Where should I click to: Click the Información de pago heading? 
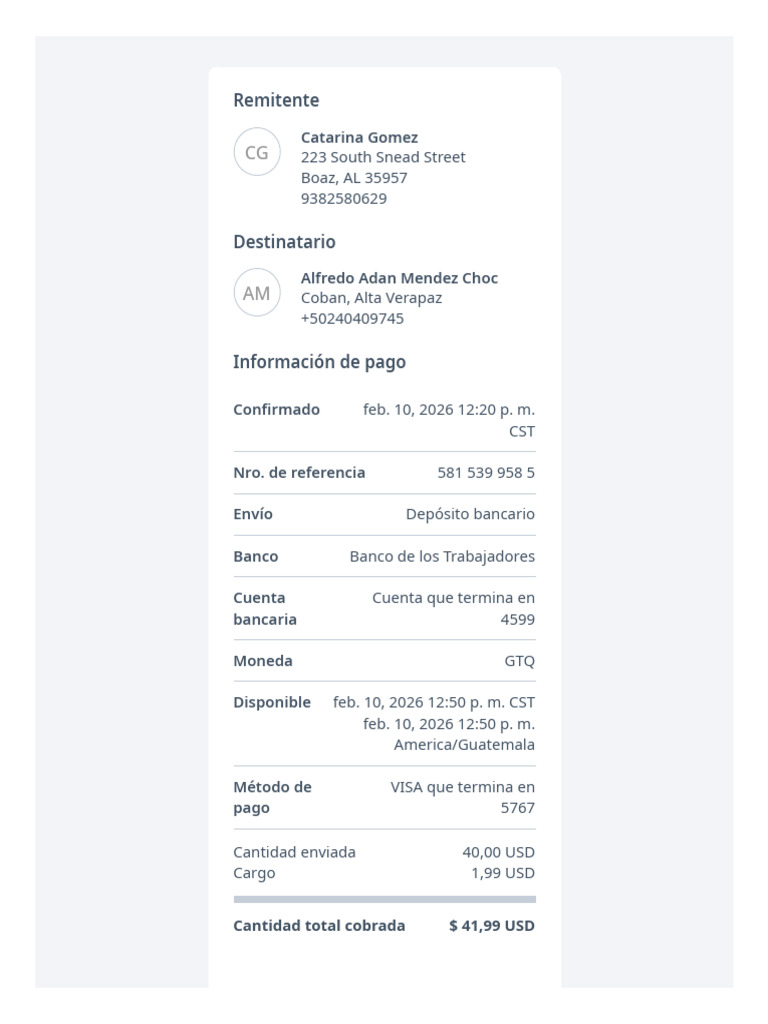319,362
